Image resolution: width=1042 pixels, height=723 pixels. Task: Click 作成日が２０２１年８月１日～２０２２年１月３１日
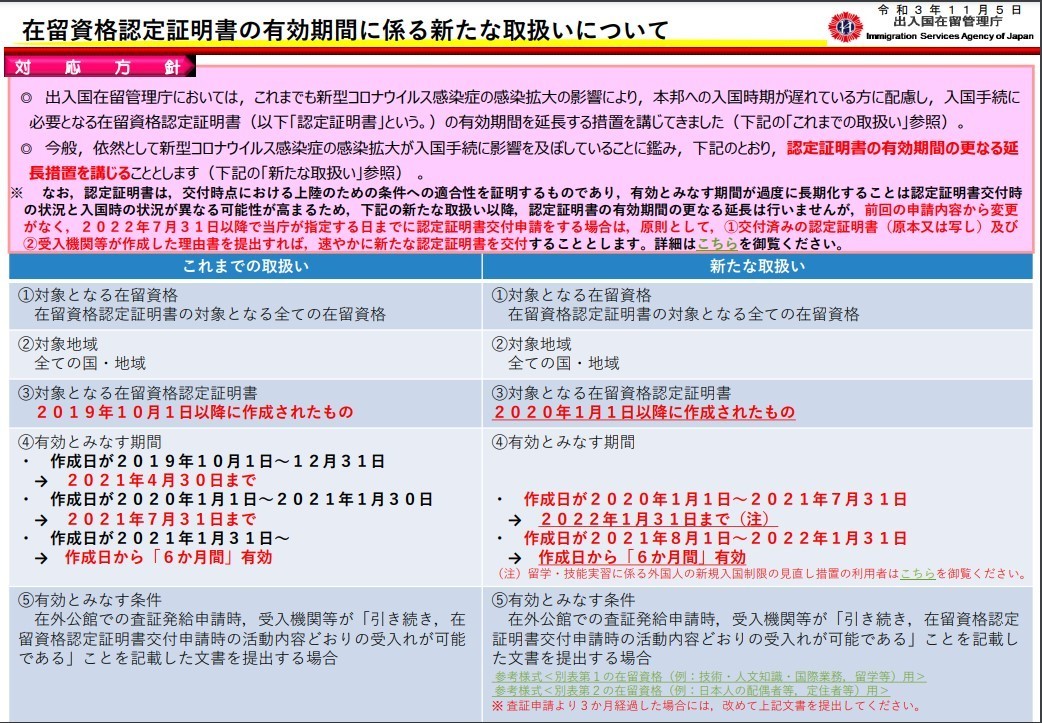pos(716,538)
